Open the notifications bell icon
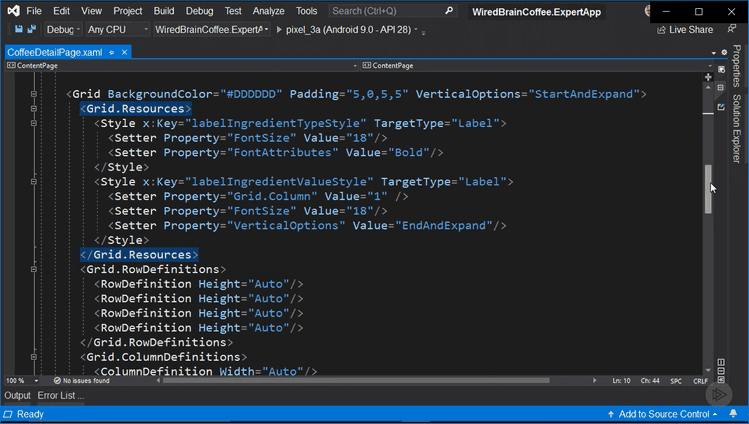The width and height of the screenshot is (749, 424). (x=733, y=414)
